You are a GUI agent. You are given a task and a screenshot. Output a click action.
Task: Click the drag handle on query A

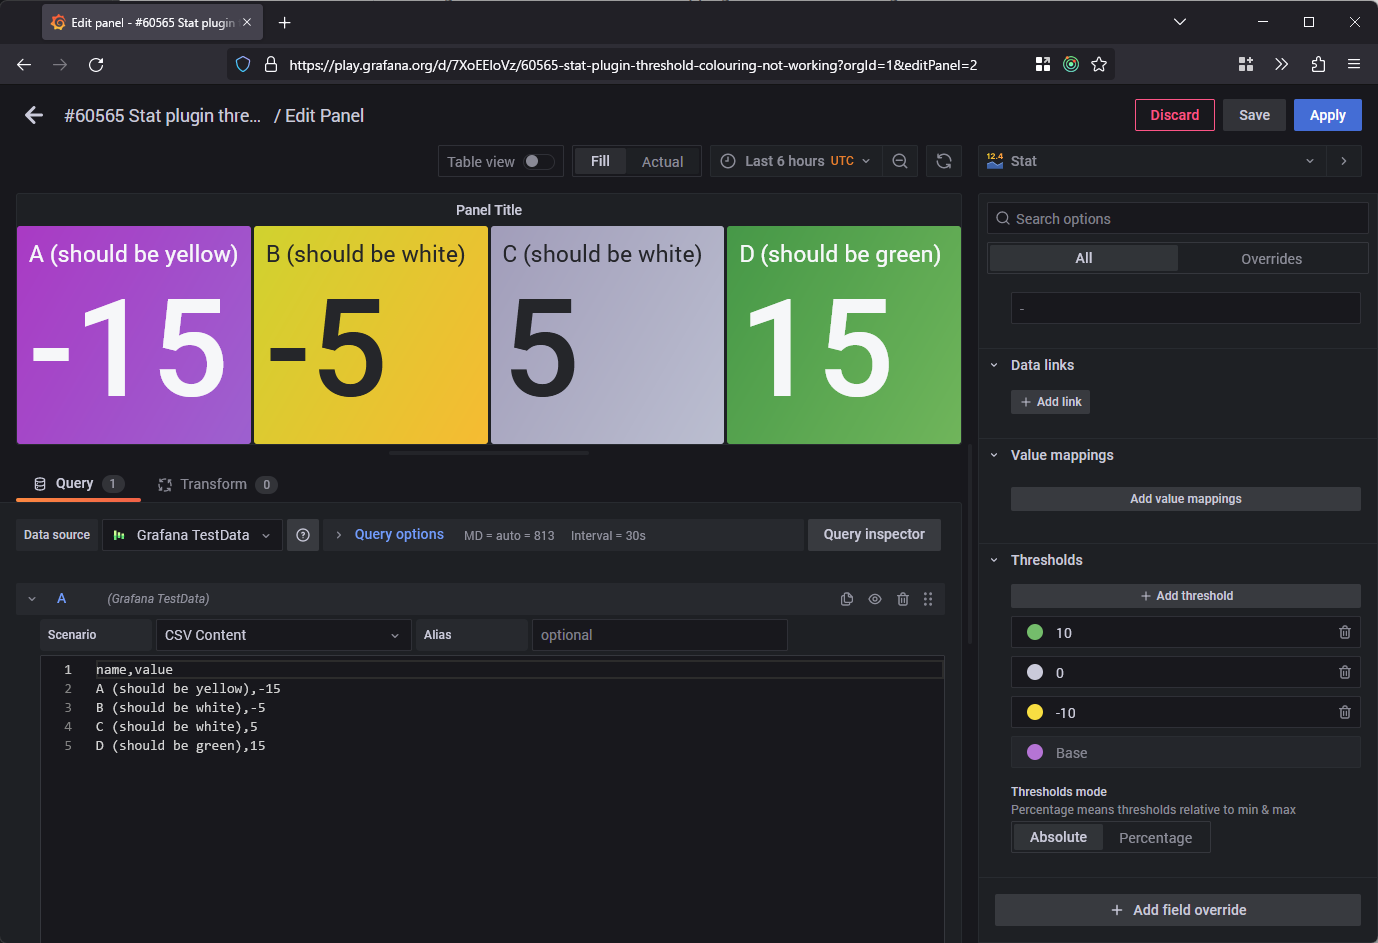pos(928,599)
